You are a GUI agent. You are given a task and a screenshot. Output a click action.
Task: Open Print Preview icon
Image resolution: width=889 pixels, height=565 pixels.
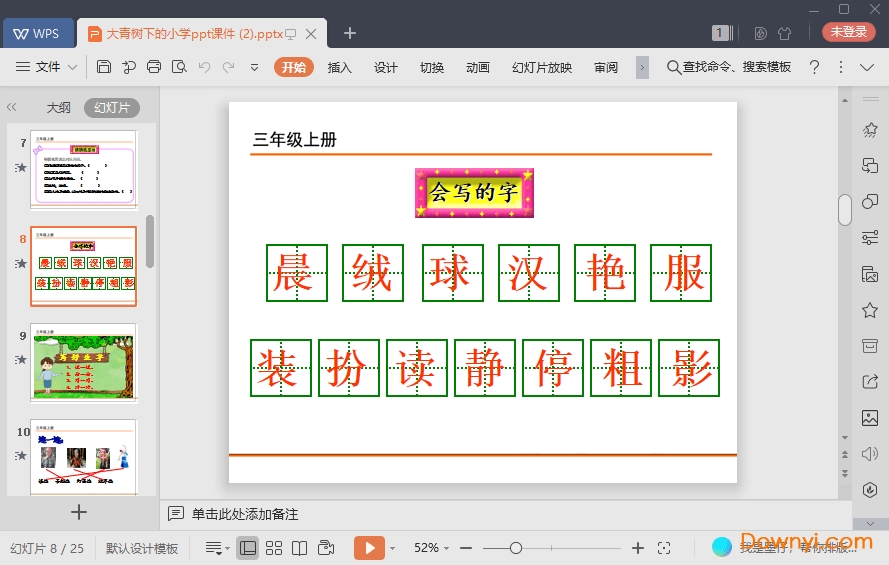[x=179, y=67]
